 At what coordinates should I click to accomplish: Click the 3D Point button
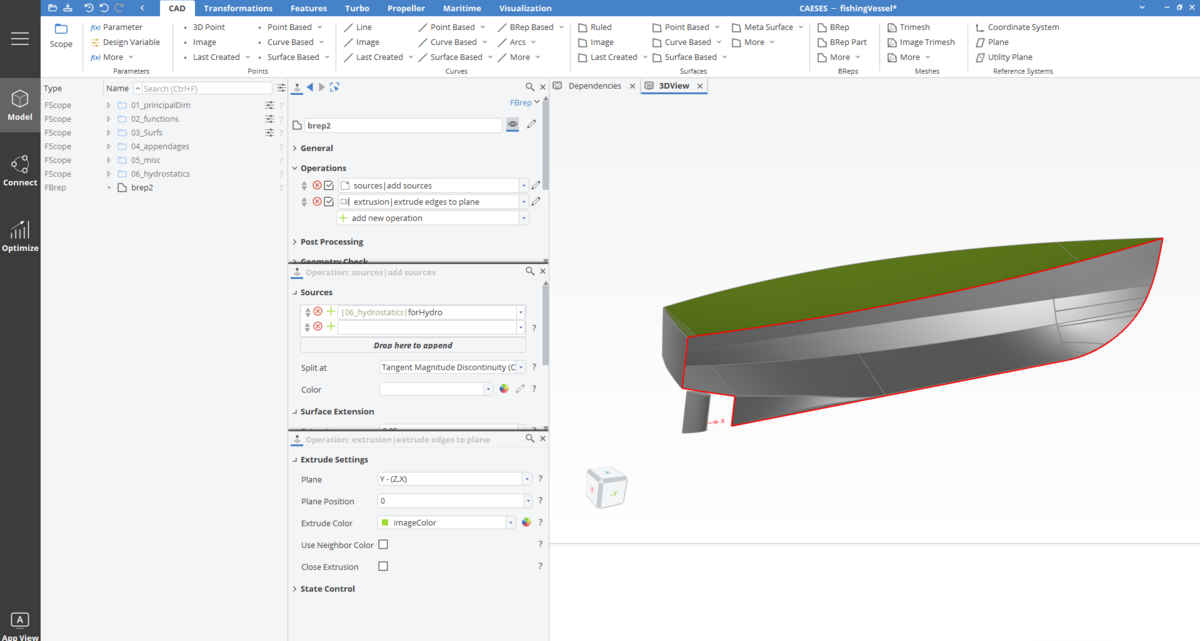click(205, 27)
